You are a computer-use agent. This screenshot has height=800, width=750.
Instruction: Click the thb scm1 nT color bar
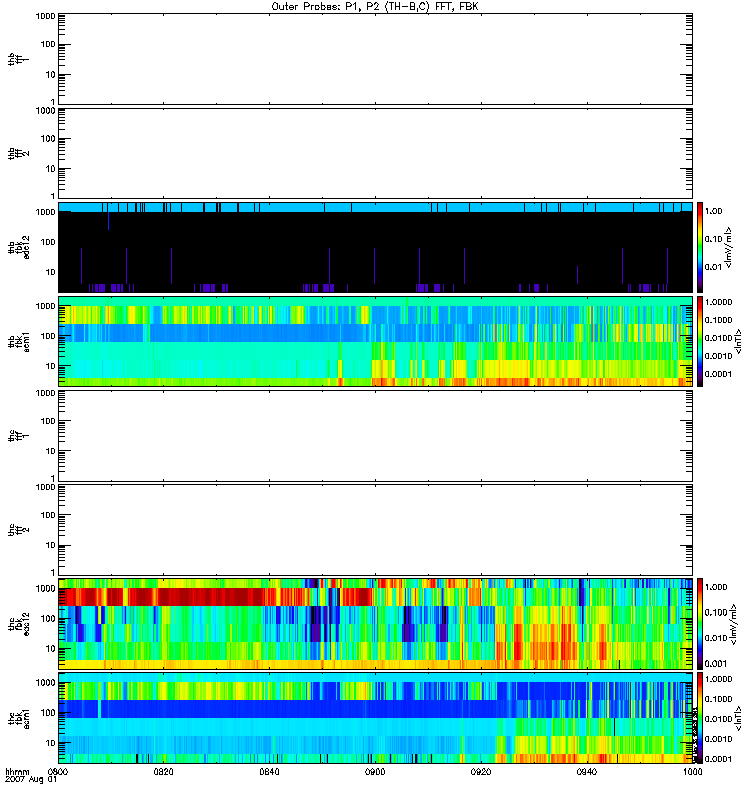pyautogui.click(x=700, y=340)
